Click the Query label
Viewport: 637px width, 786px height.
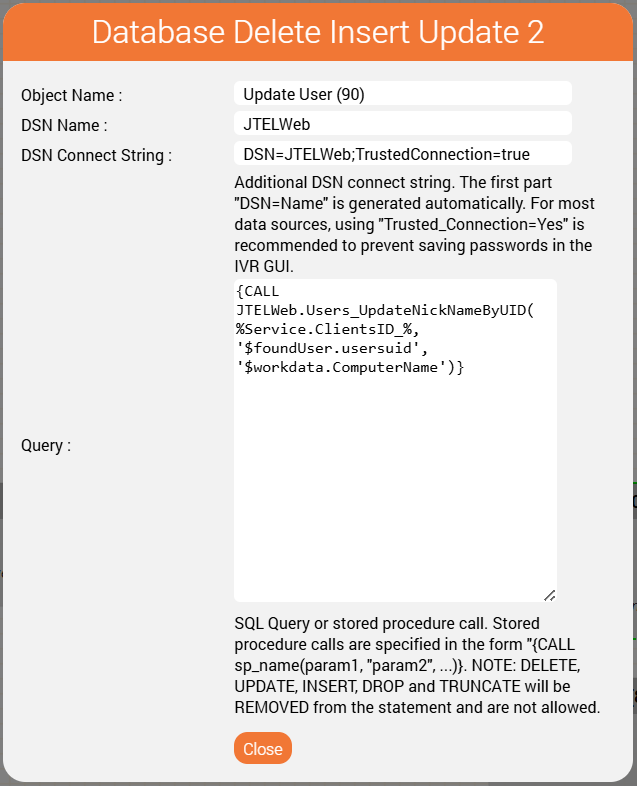pos(46,445)
